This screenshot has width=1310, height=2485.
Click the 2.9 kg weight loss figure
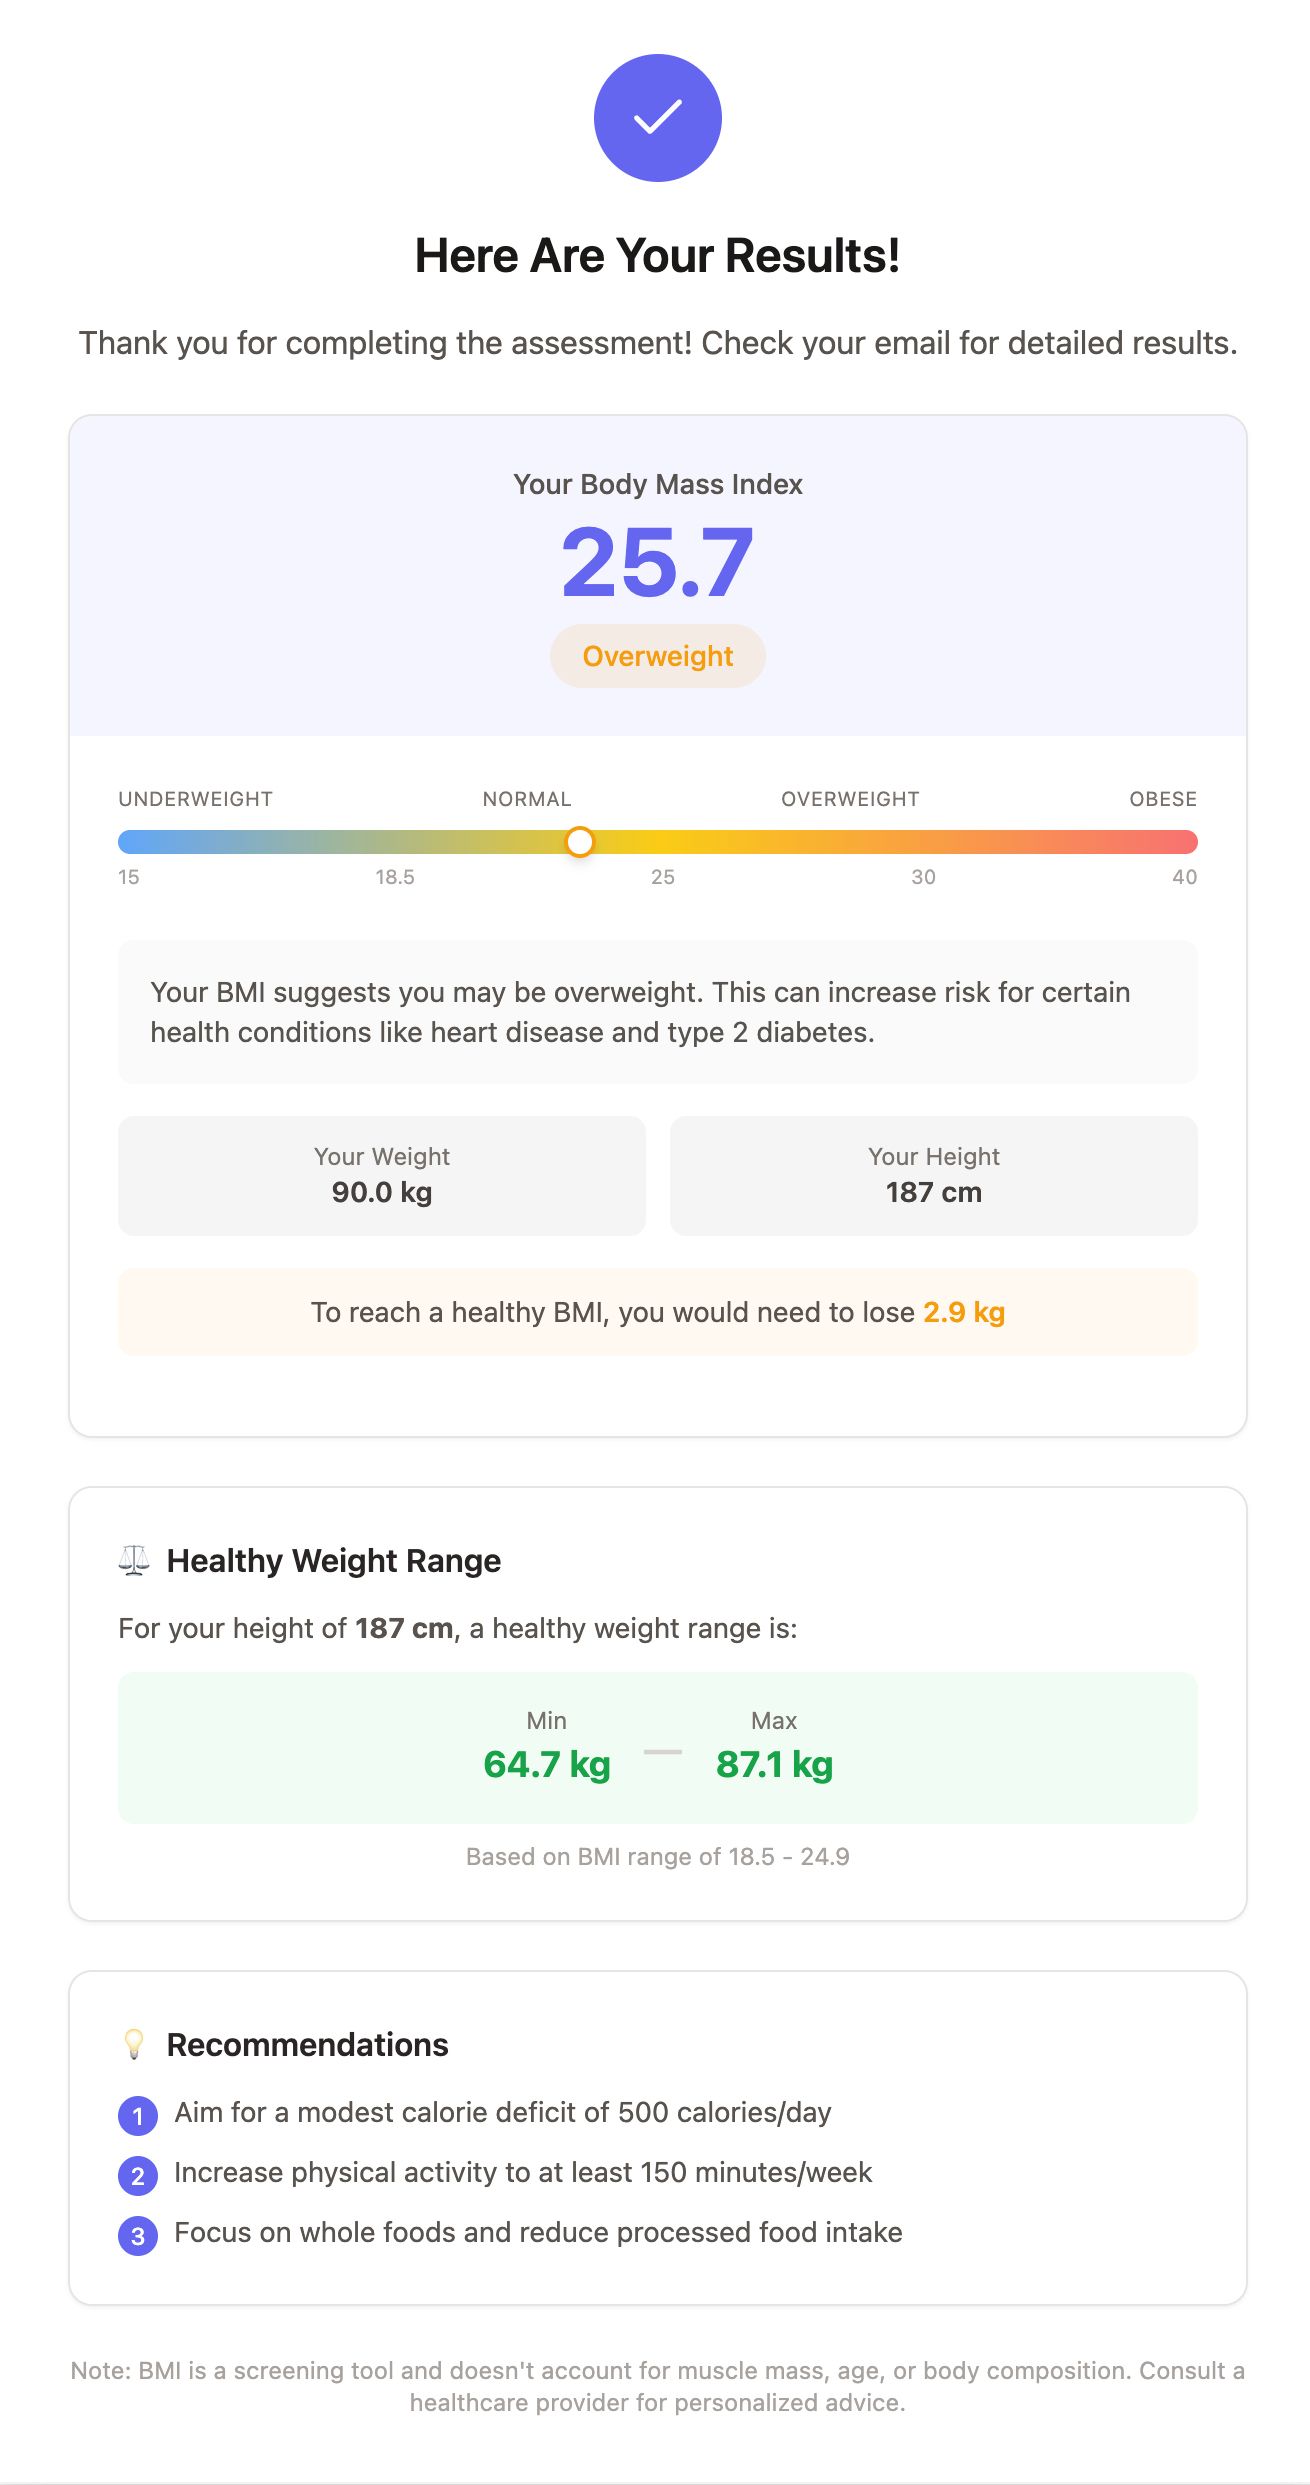click(964, 1312)
